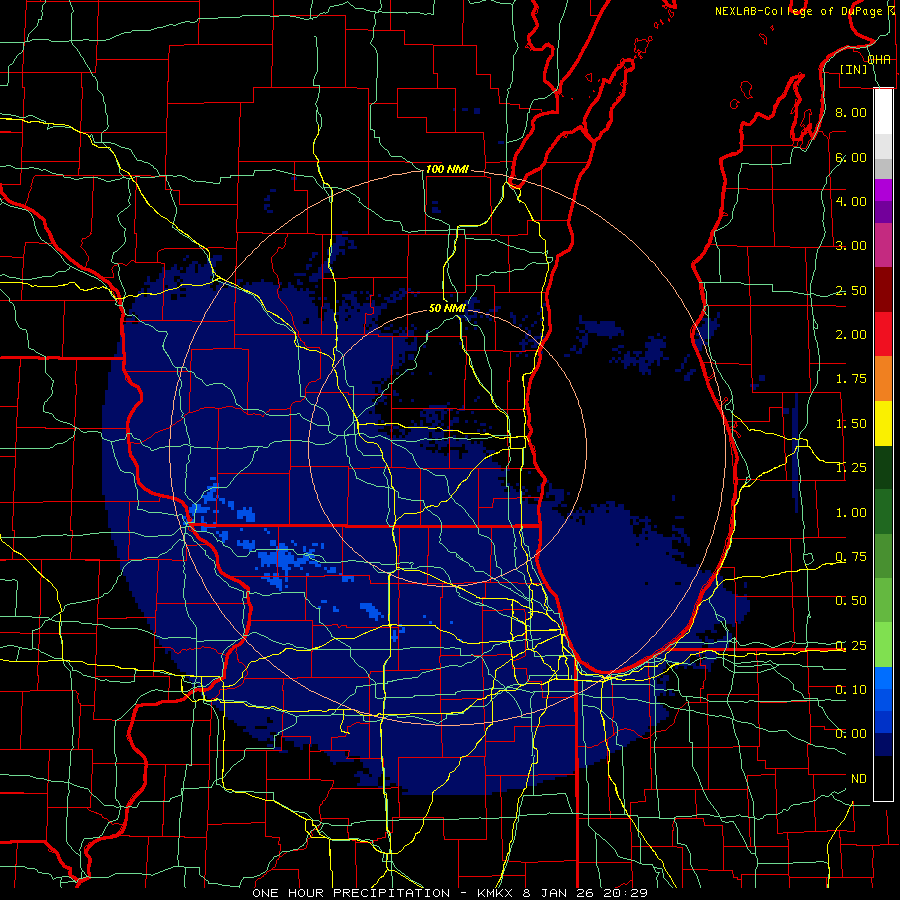Click the 100 NMI range ring label
The height and width of the screenshot is (900, 900).
tap(447, 169)
